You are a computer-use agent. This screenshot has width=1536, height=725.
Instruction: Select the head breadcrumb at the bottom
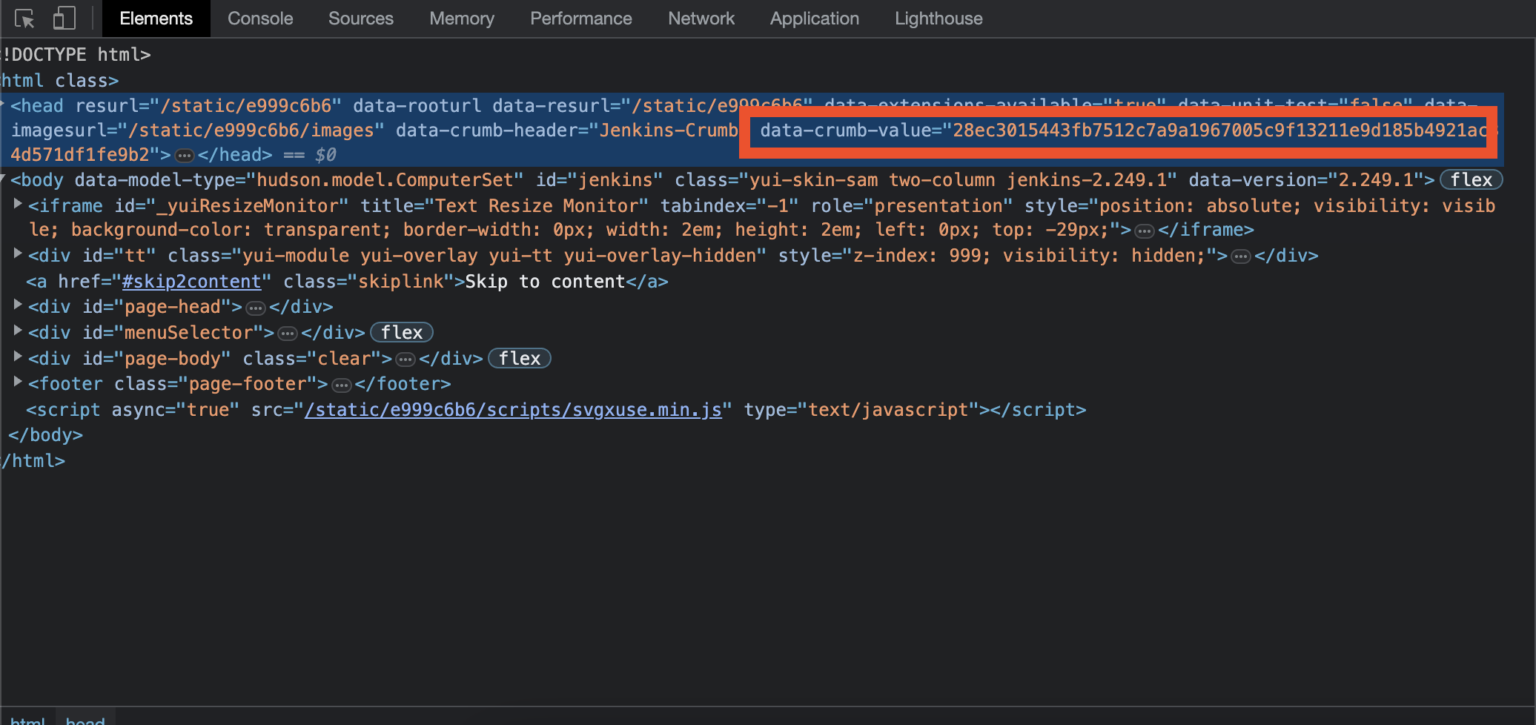click(x=86, y=718)
